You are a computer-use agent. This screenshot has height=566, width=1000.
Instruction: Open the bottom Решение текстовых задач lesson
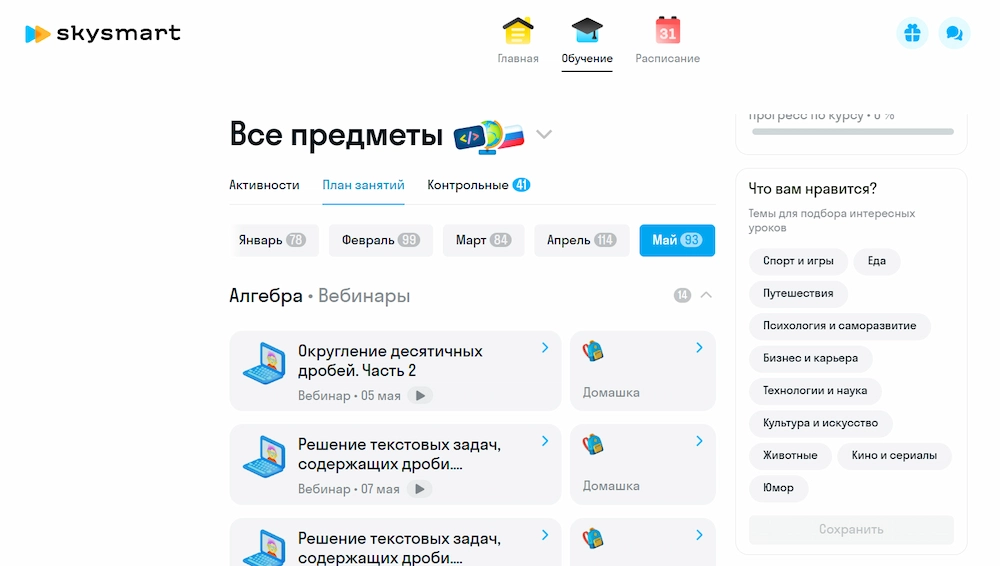[395, 542]
